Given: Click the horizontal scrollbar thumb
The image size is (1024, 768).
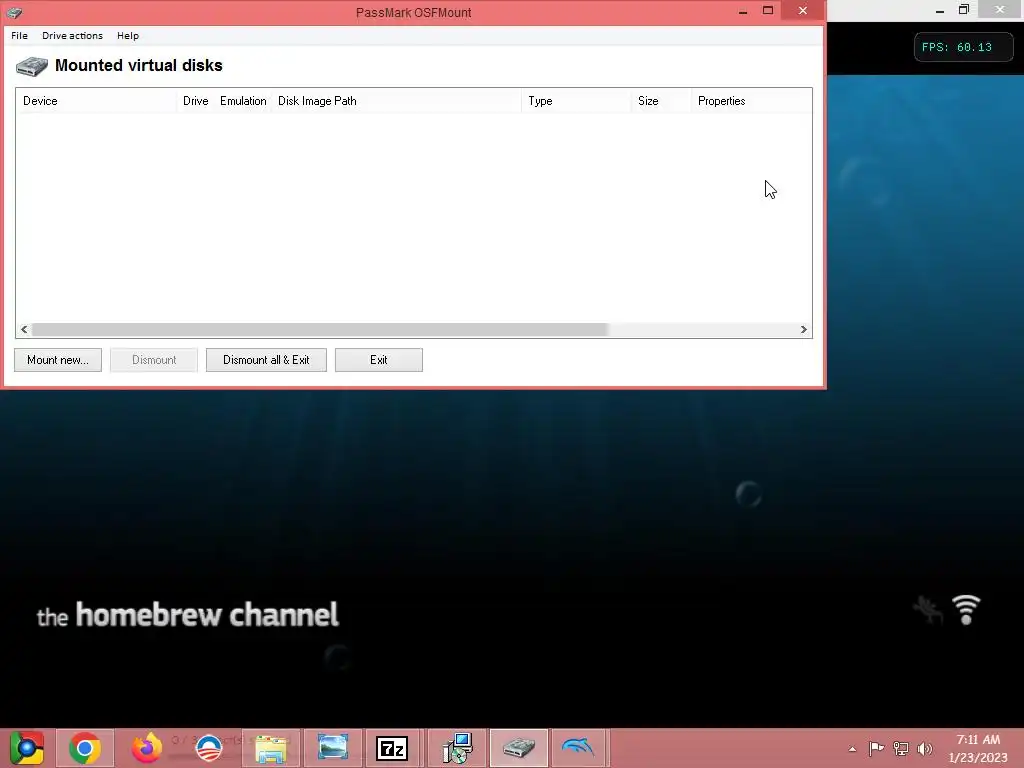Looking at the screenshot, I should click(320, 329).
